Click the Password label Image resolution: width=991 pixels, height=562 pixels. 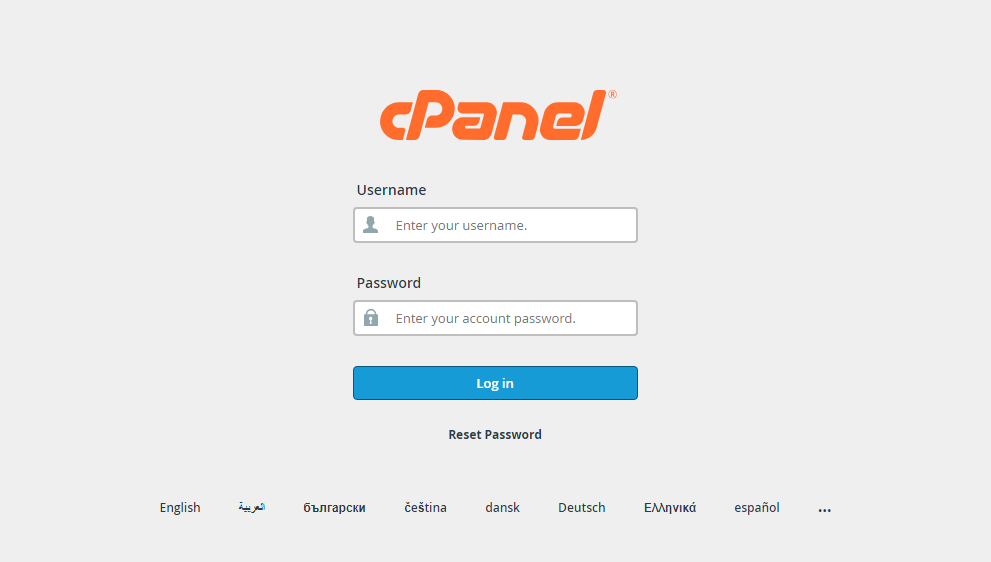(x=389, y=283)
